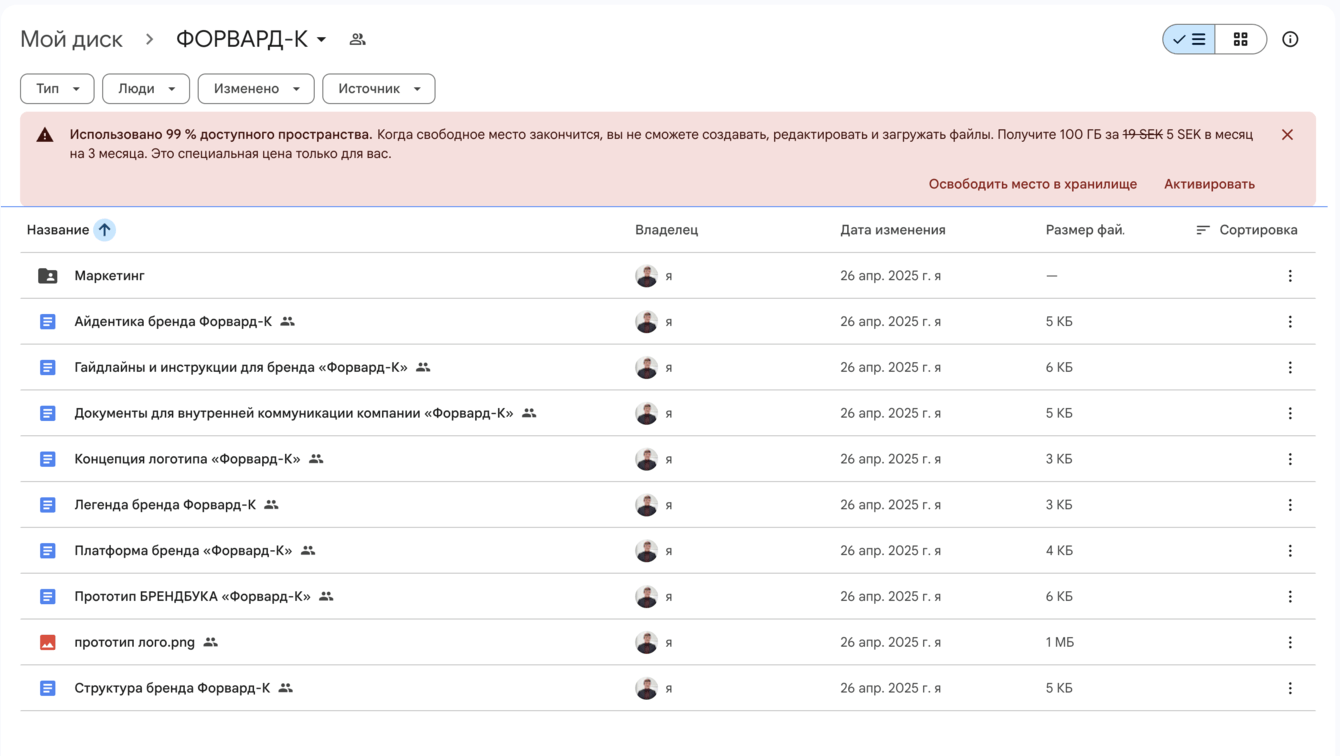Dismiss the storage warning banner
Screen dimensions: 1340x756
pos(1287,135)
